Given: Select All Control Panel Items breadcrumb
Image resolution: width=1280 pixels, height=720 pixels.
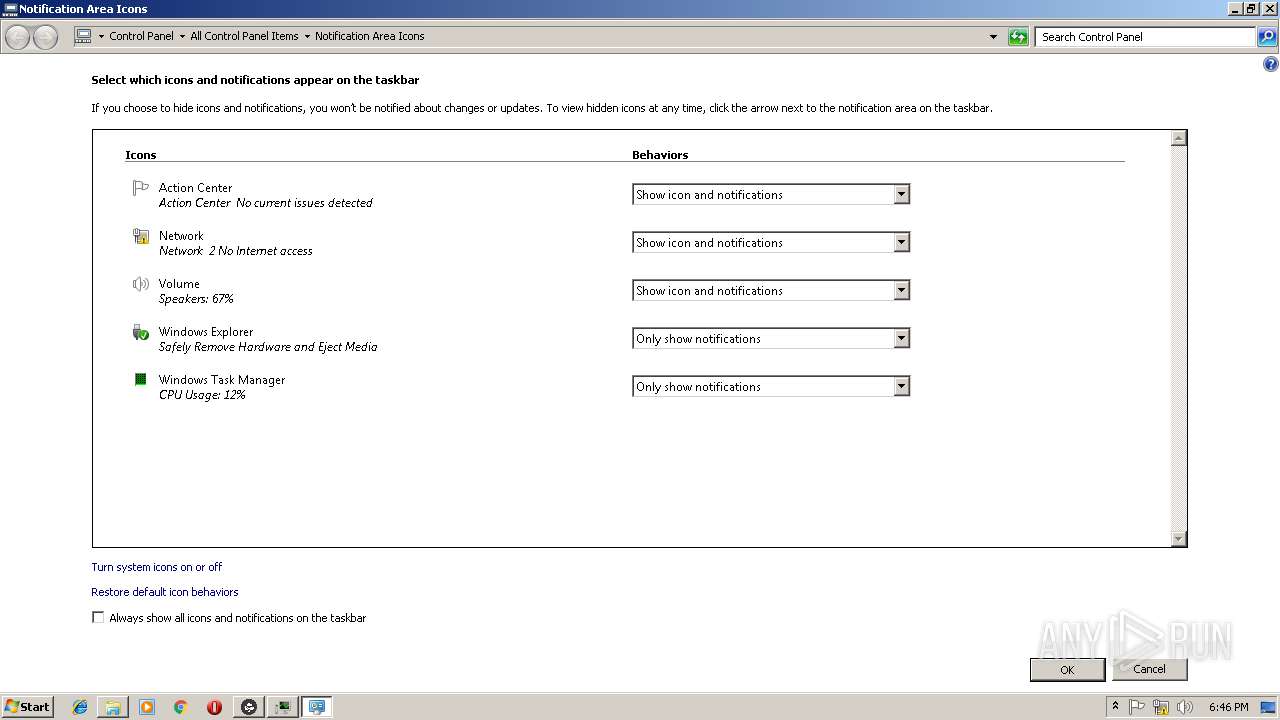Looking at the screenshot, I should pyautogui.click(x=244, y=36).
